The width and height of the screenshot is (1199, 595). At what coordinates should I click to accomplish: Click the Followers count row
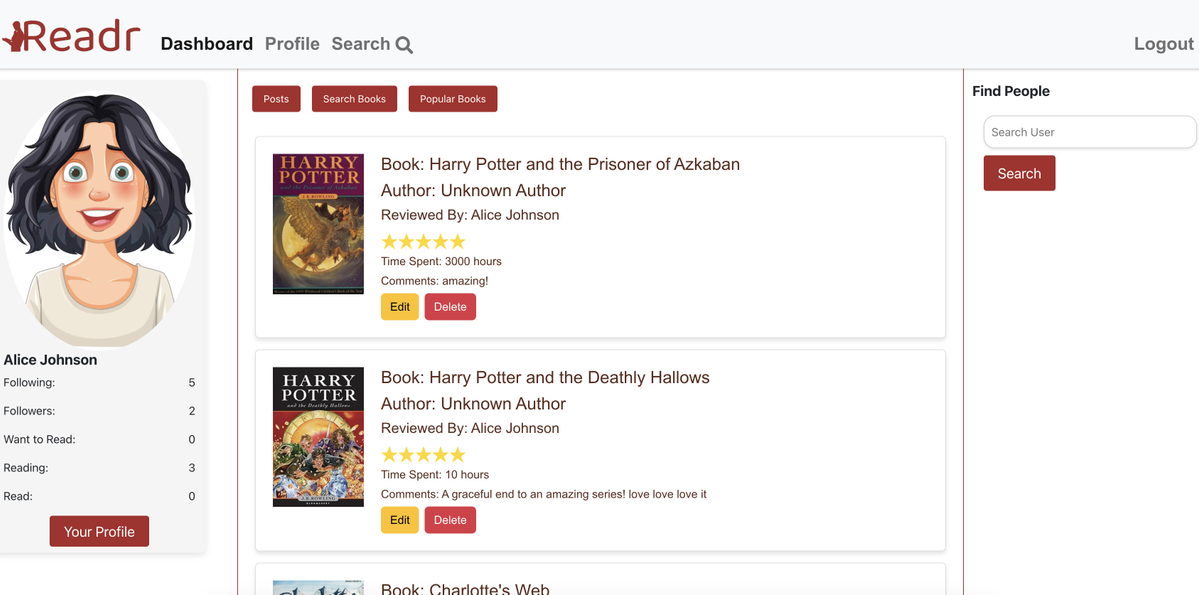point(99,411)
